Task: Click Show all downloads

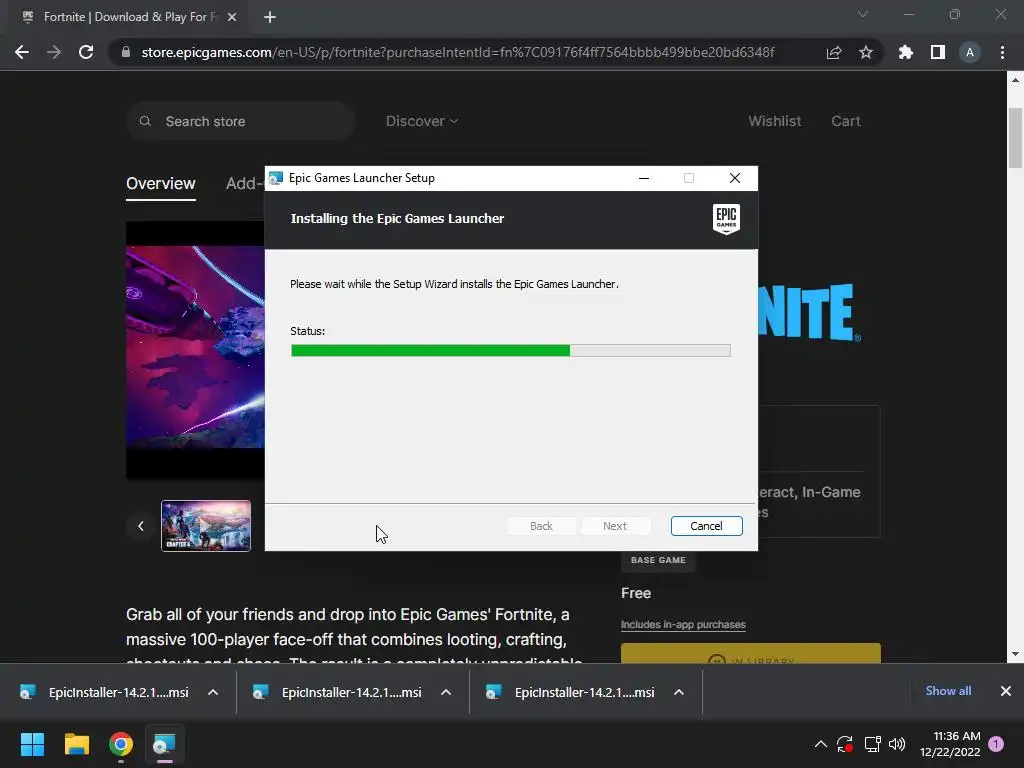Action: (948, 691)
